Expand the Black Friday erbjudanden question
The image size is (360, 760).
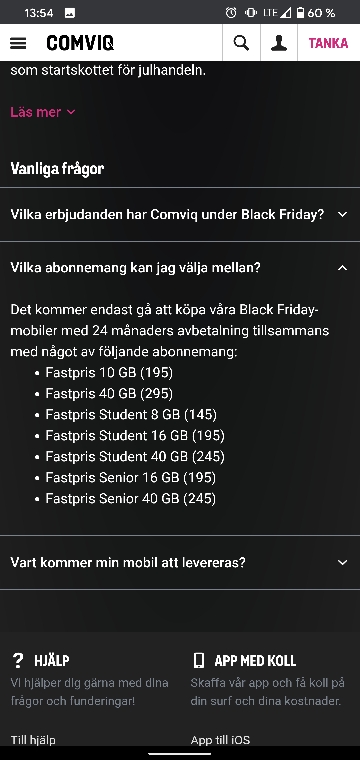click(x=180, y=214)
